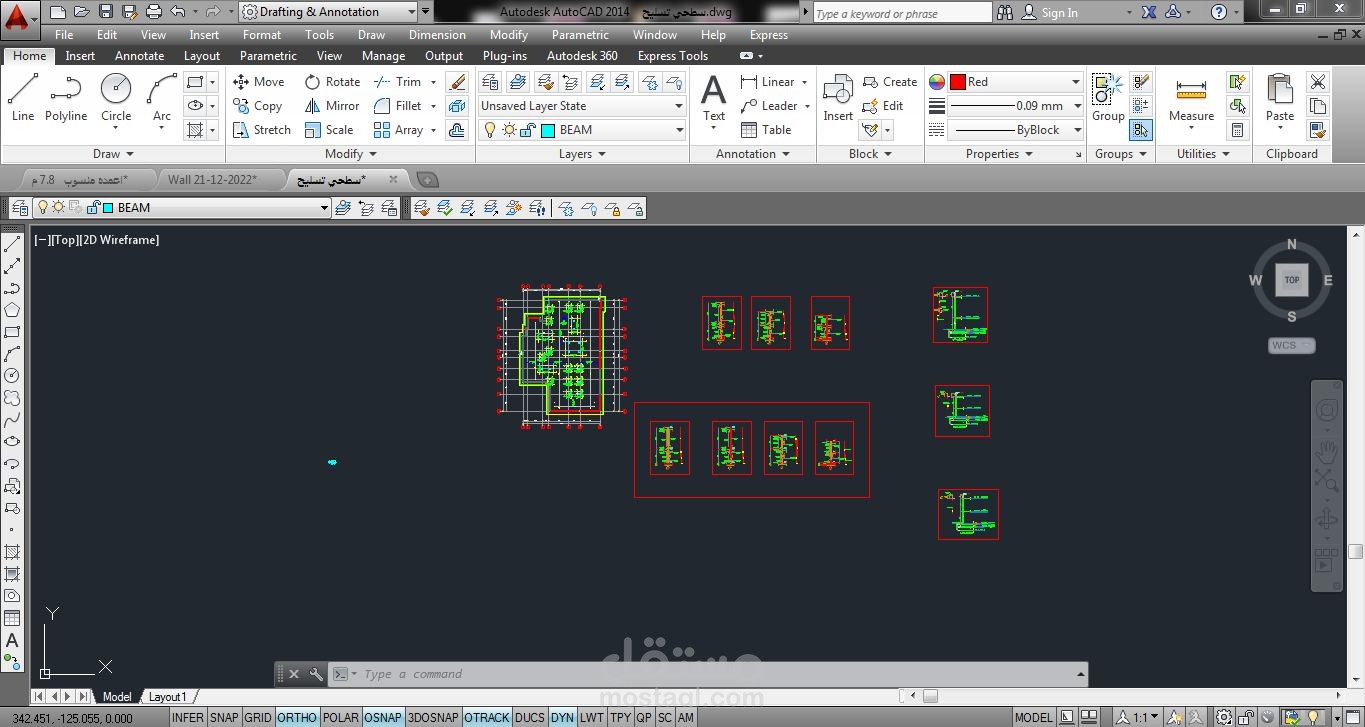
Task: Disable ORTHO mode
Action: coord(297,717)
